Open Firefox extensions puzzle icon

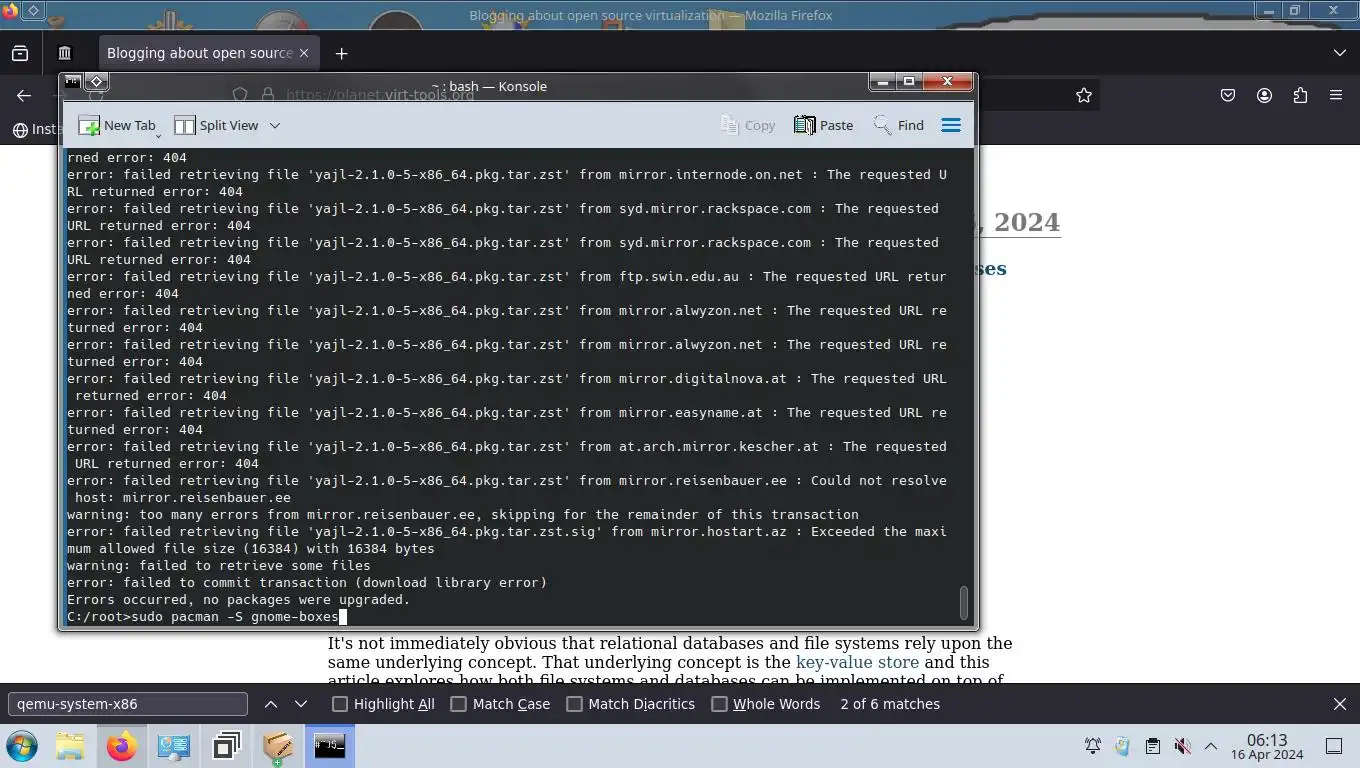point(1300,95)
